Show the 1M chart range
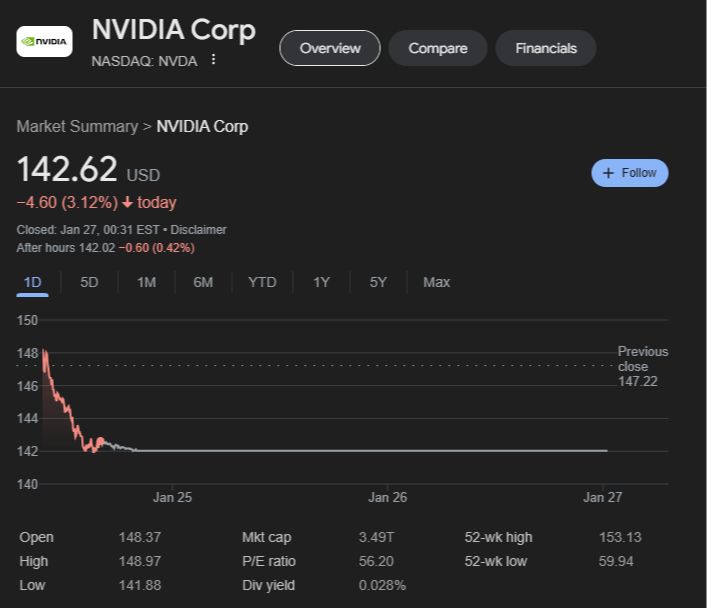Image resolution: width=707 pixels, height=608 pixels. point(146,282)
